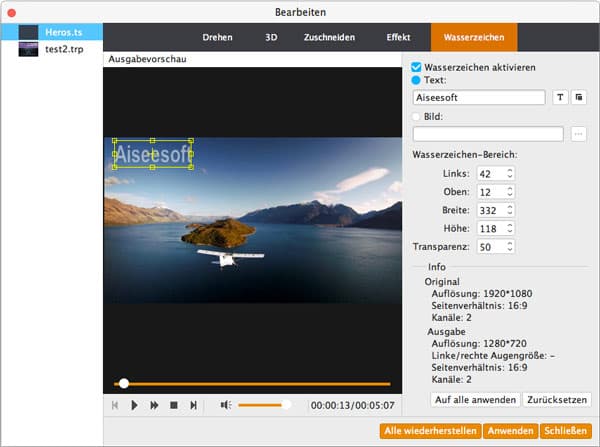
Task: Mute audio with the speaker icon
Action: tap(225, 405)
